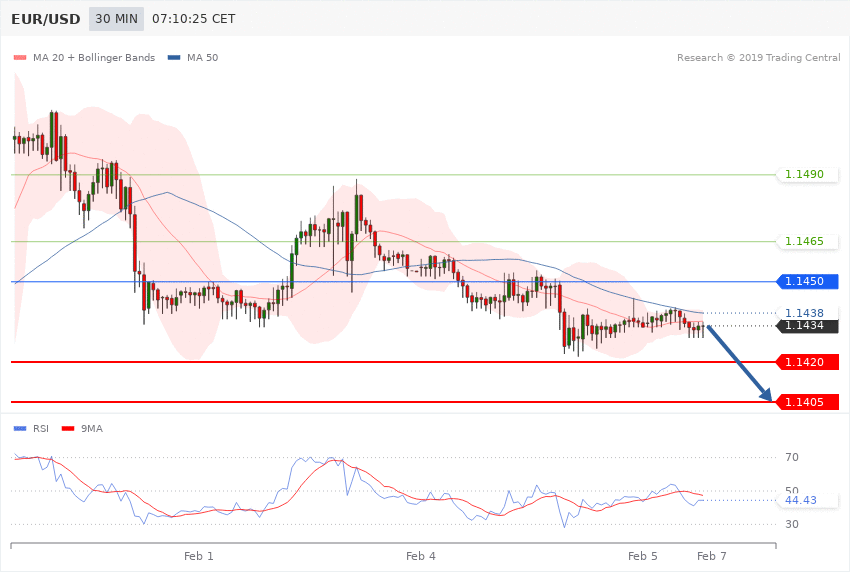Click the Feb 4 date axis label

pyautogui.click(x=421, y=556)
